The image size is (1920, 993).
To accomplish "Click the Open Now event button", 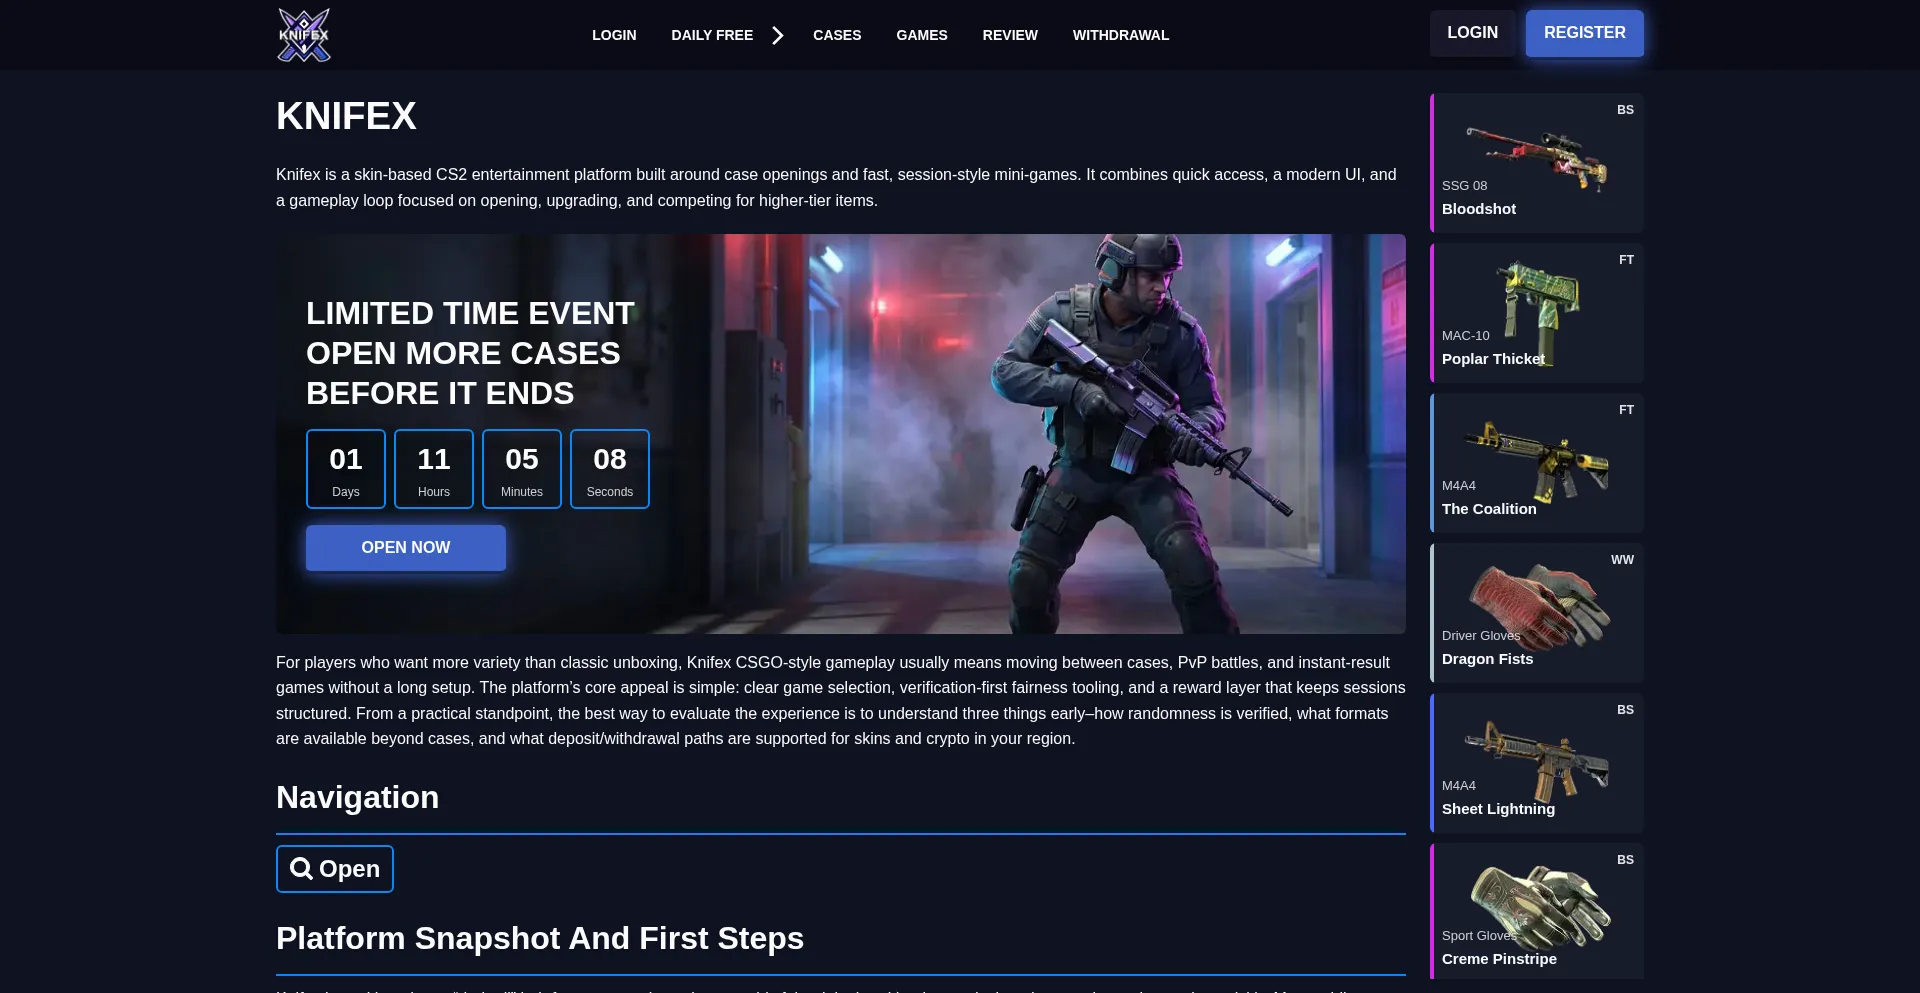I will [x=406, y=548].
